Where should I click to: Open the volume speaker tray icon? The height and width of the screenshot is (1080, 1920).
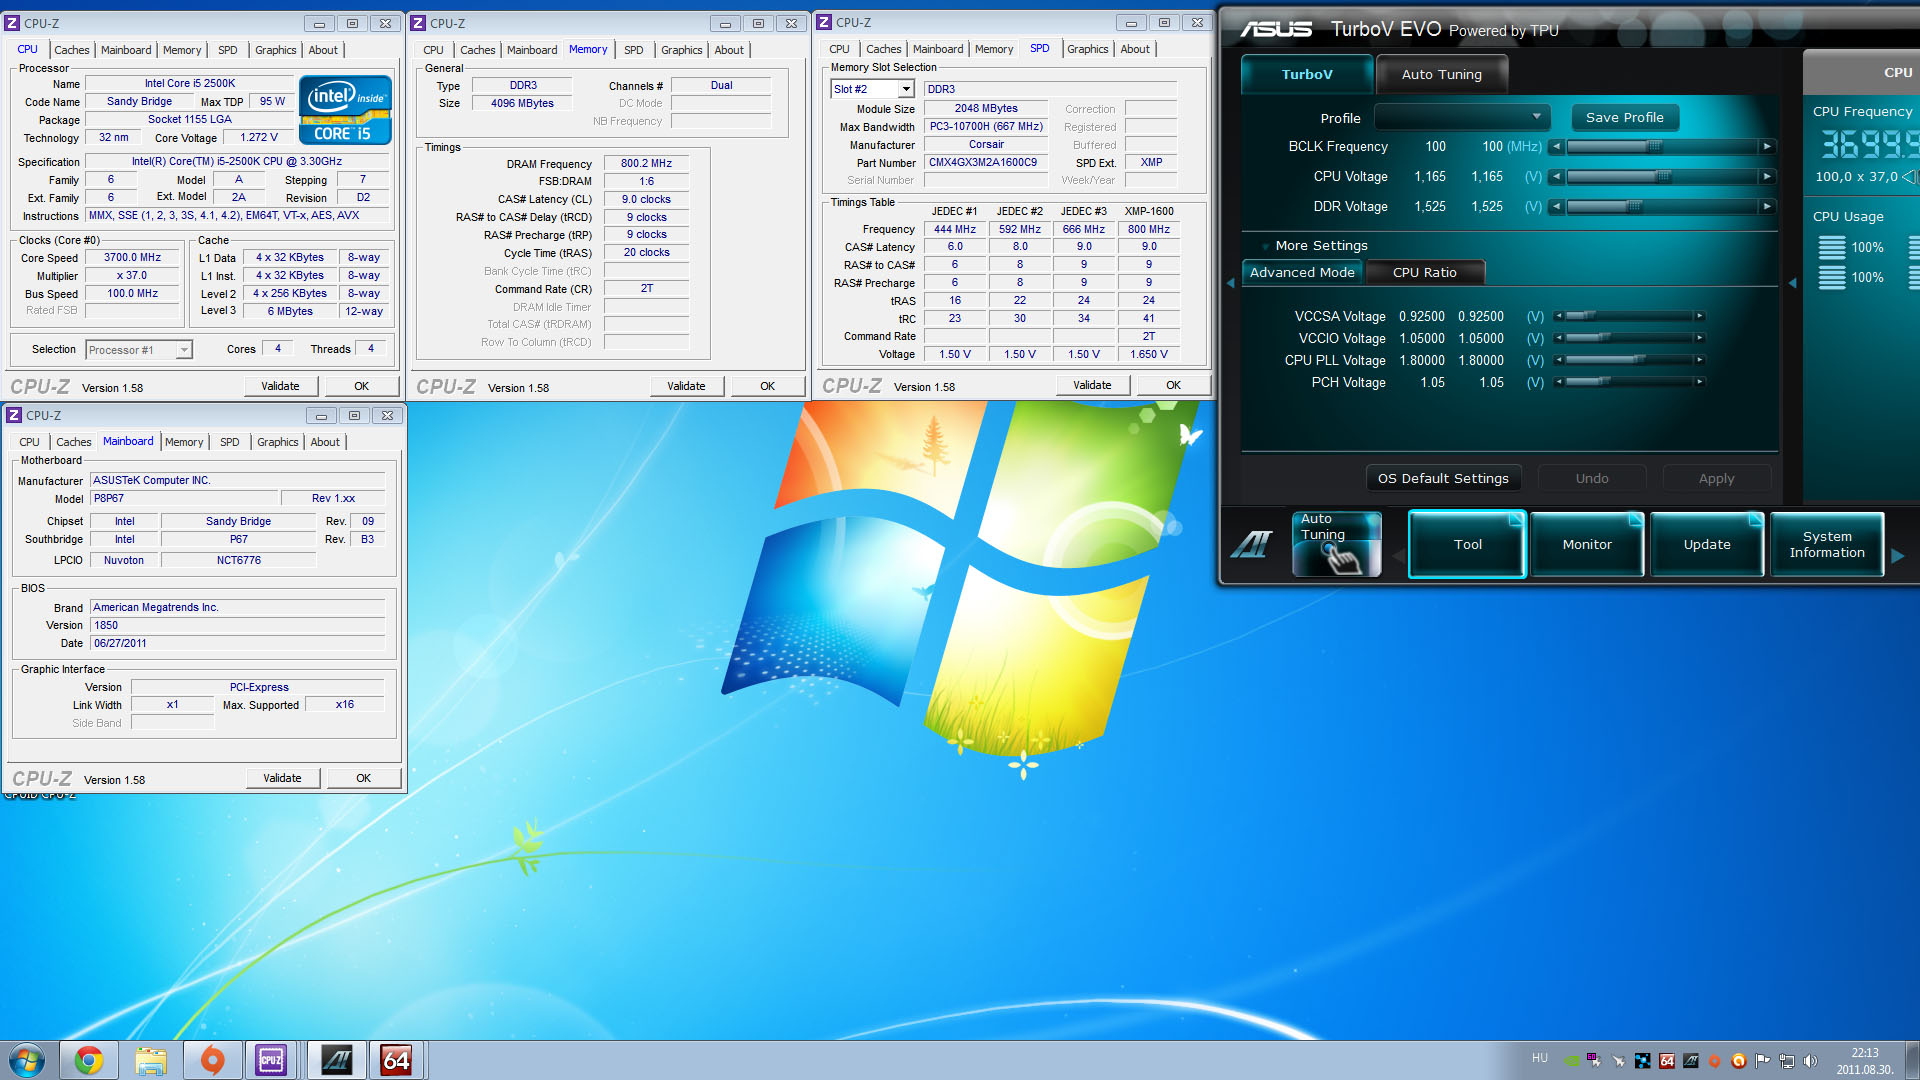(1810, 1061)
